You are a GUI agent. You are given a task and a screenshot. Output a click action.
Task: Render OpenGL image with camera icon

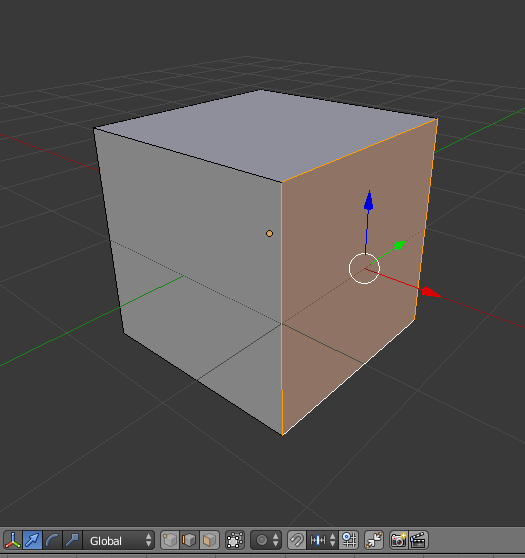pos(399,540)
